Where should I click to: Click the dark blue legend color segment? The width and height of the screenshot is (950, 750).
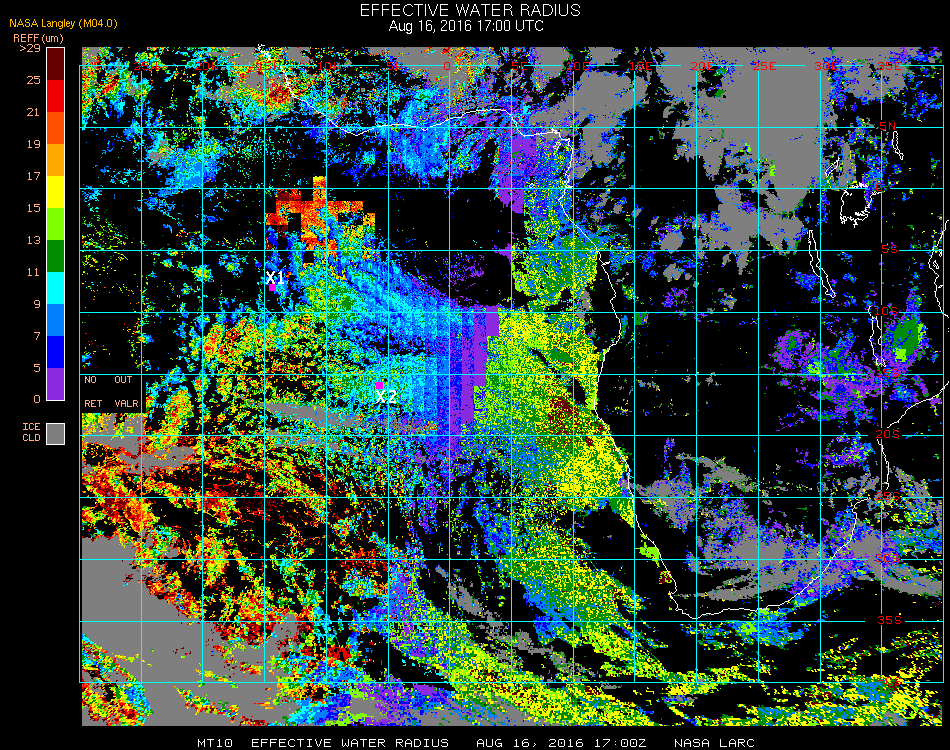pyautogui.click(x=56, y=351)
